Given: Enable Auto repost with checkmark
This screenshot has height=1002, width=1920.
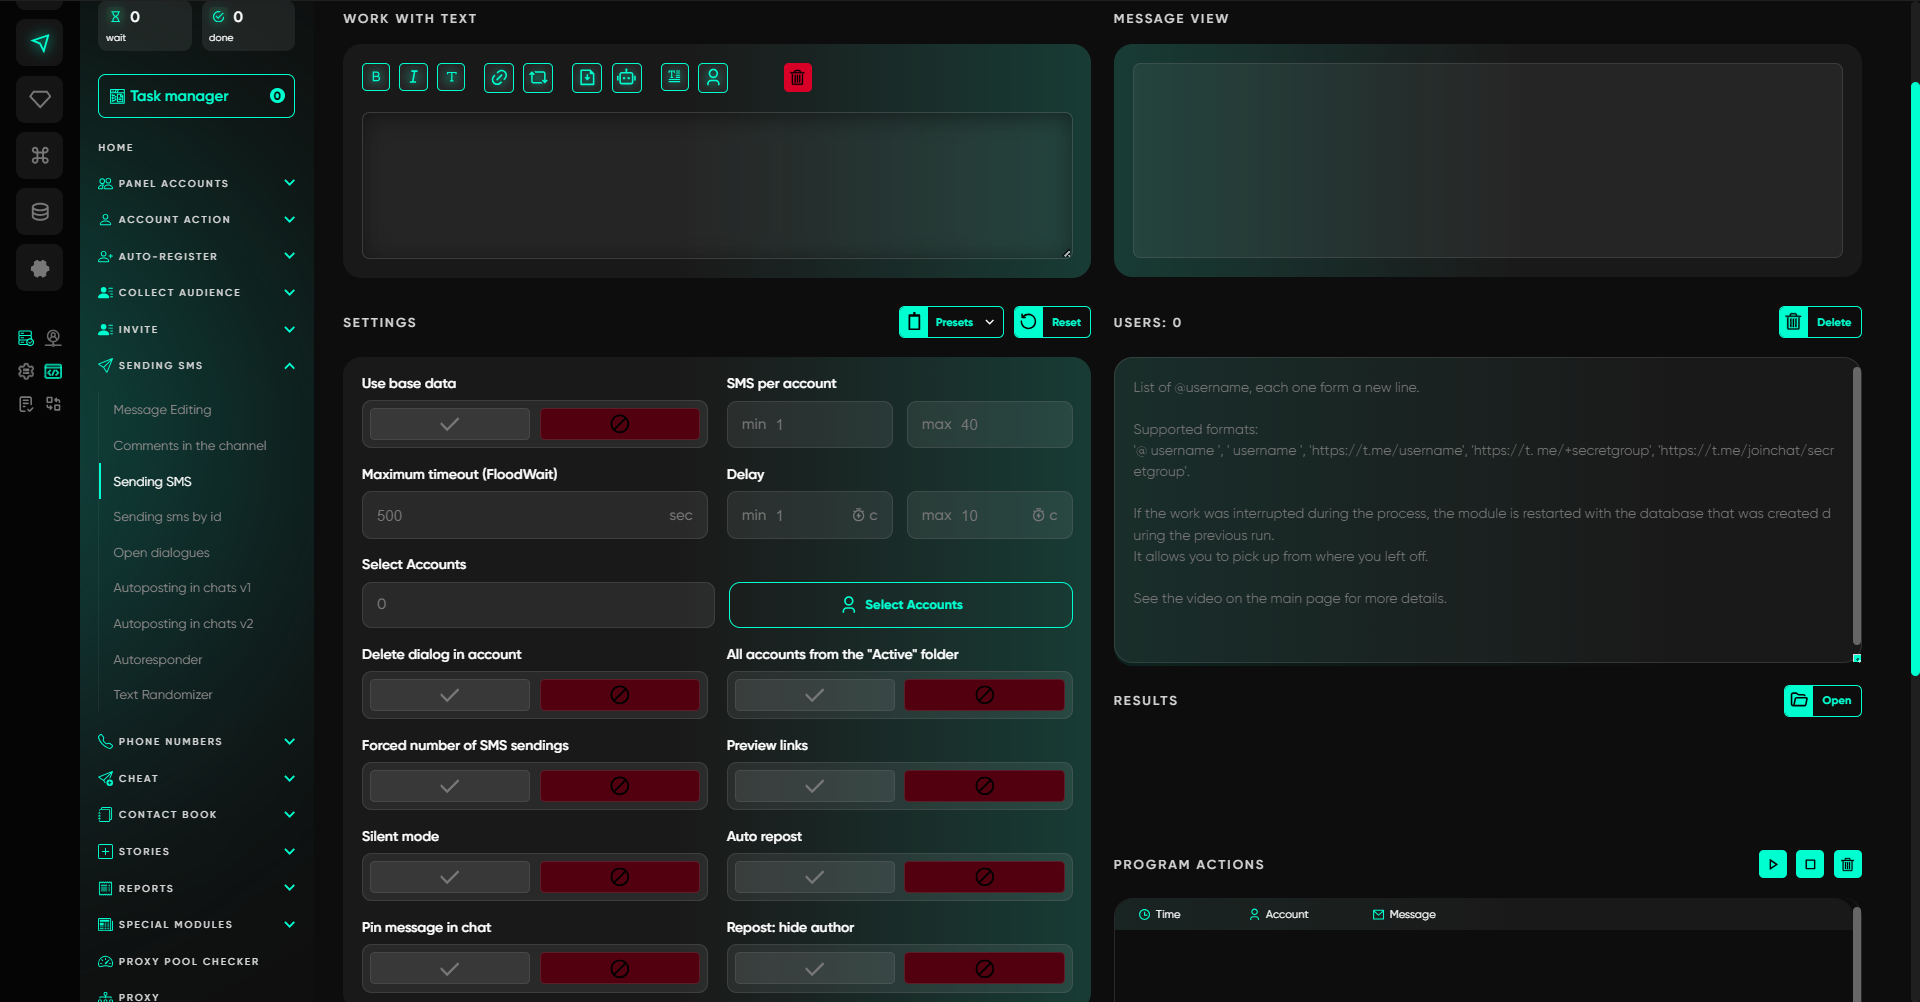Looking at the screenshot, I should click(815, 877).
